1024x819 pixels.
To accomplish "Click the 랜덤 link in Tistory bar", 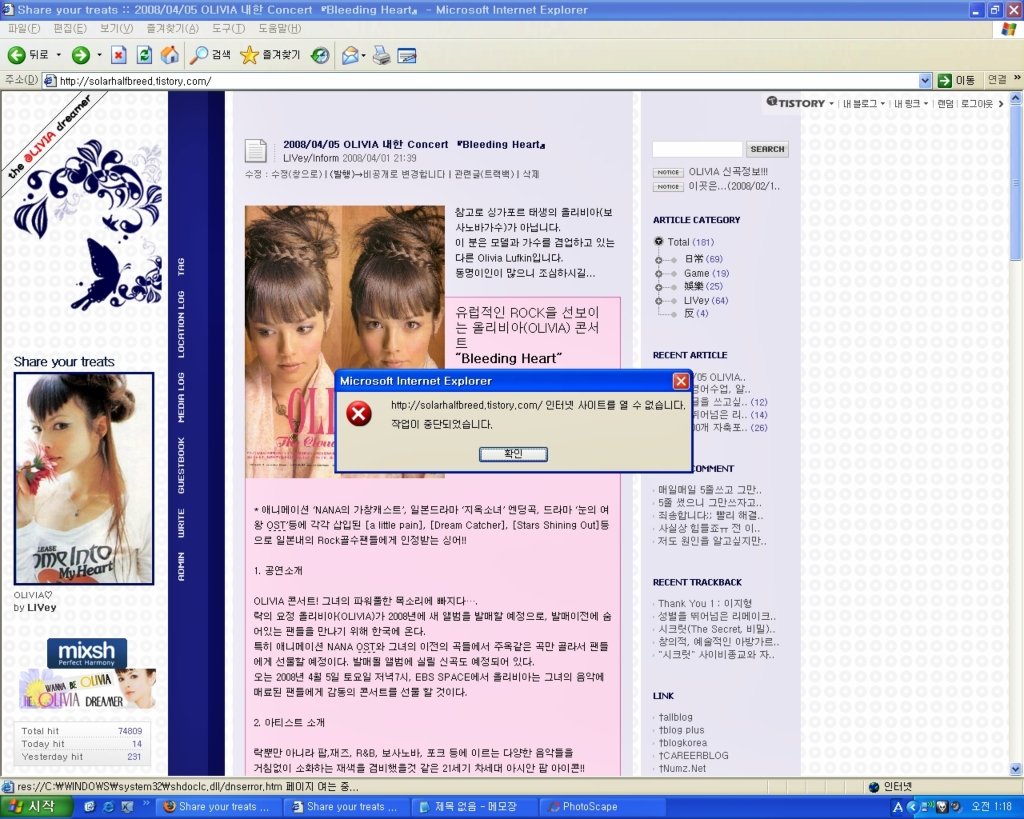I will click(945, 103).
